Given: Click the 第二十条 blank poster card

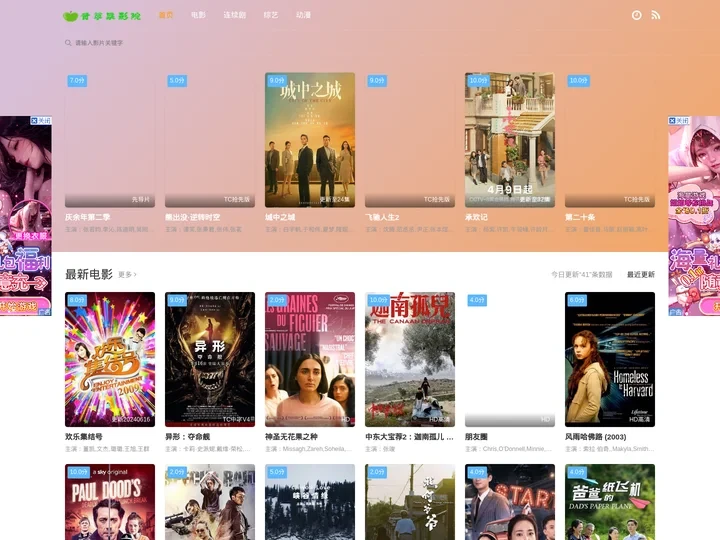Looking at the screenshot, I should (x=610, y=140).
